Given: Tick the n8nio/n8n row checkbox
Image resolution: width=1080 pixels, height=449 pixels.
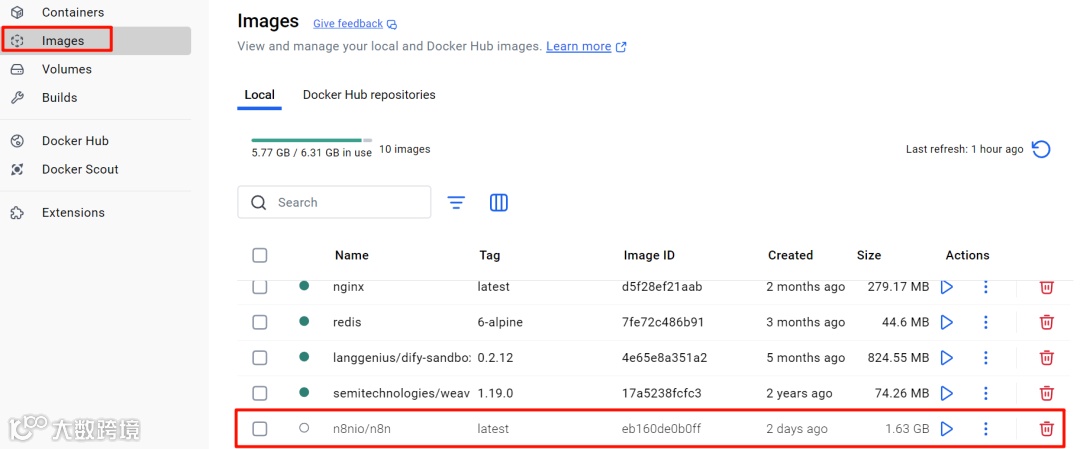Looking at the screenshot, I should pos(260,429).
